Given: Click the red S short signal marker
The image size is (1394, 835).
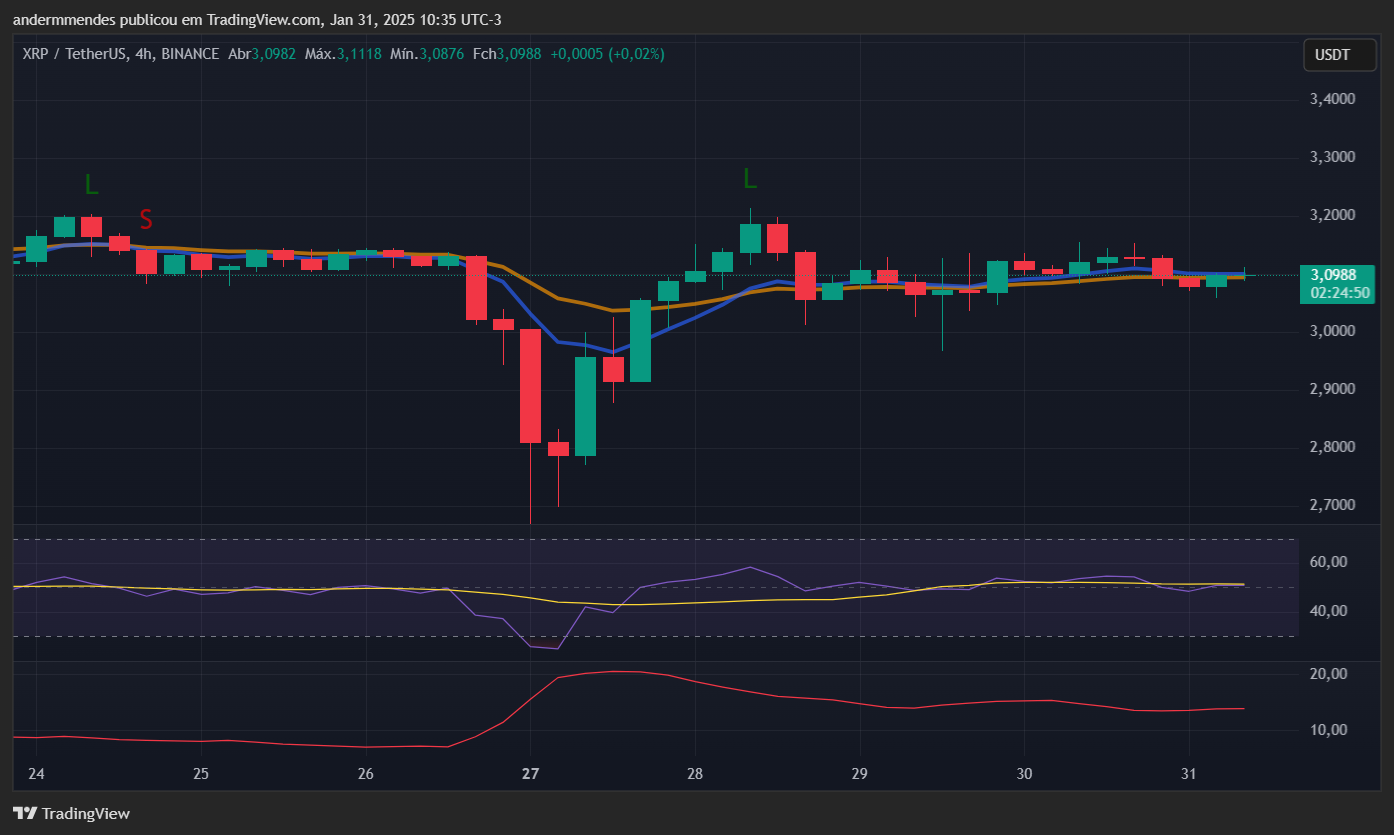Looking at the screenshot, I should (146, 219).
